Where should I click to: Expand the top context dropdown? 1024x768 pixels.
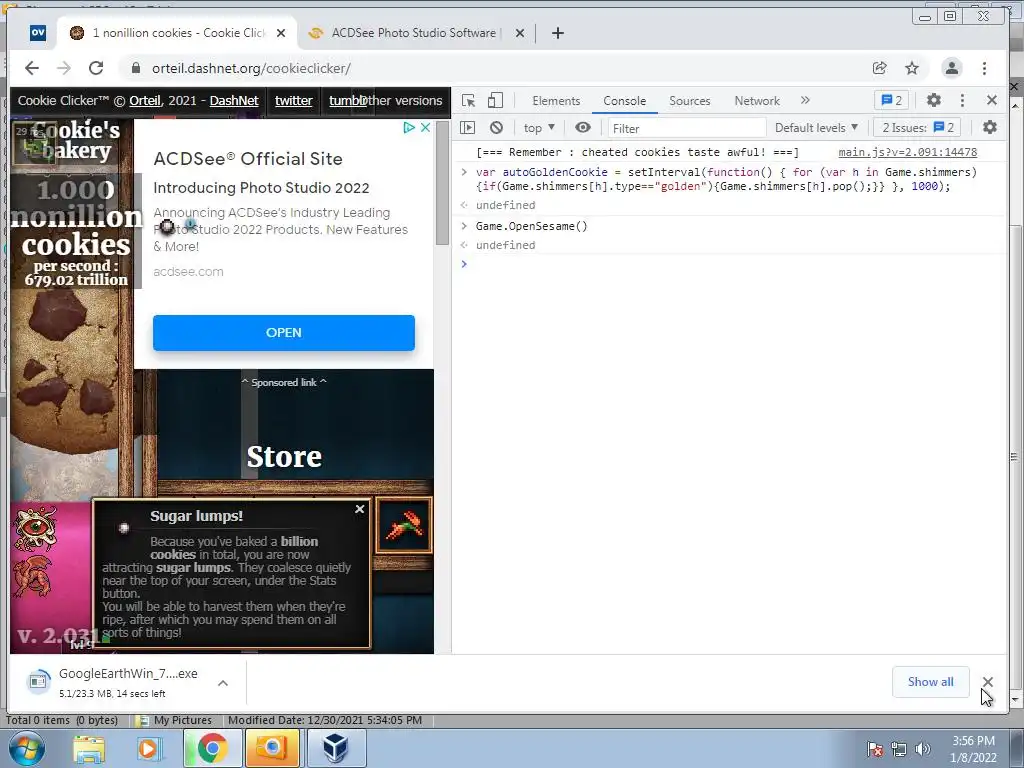click(539, 127)
